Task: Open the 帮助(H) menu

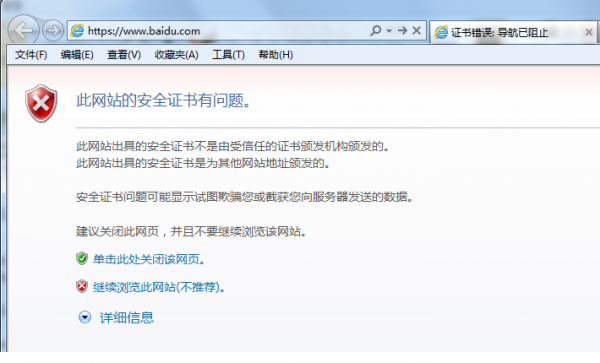Action: pos(276,55)
